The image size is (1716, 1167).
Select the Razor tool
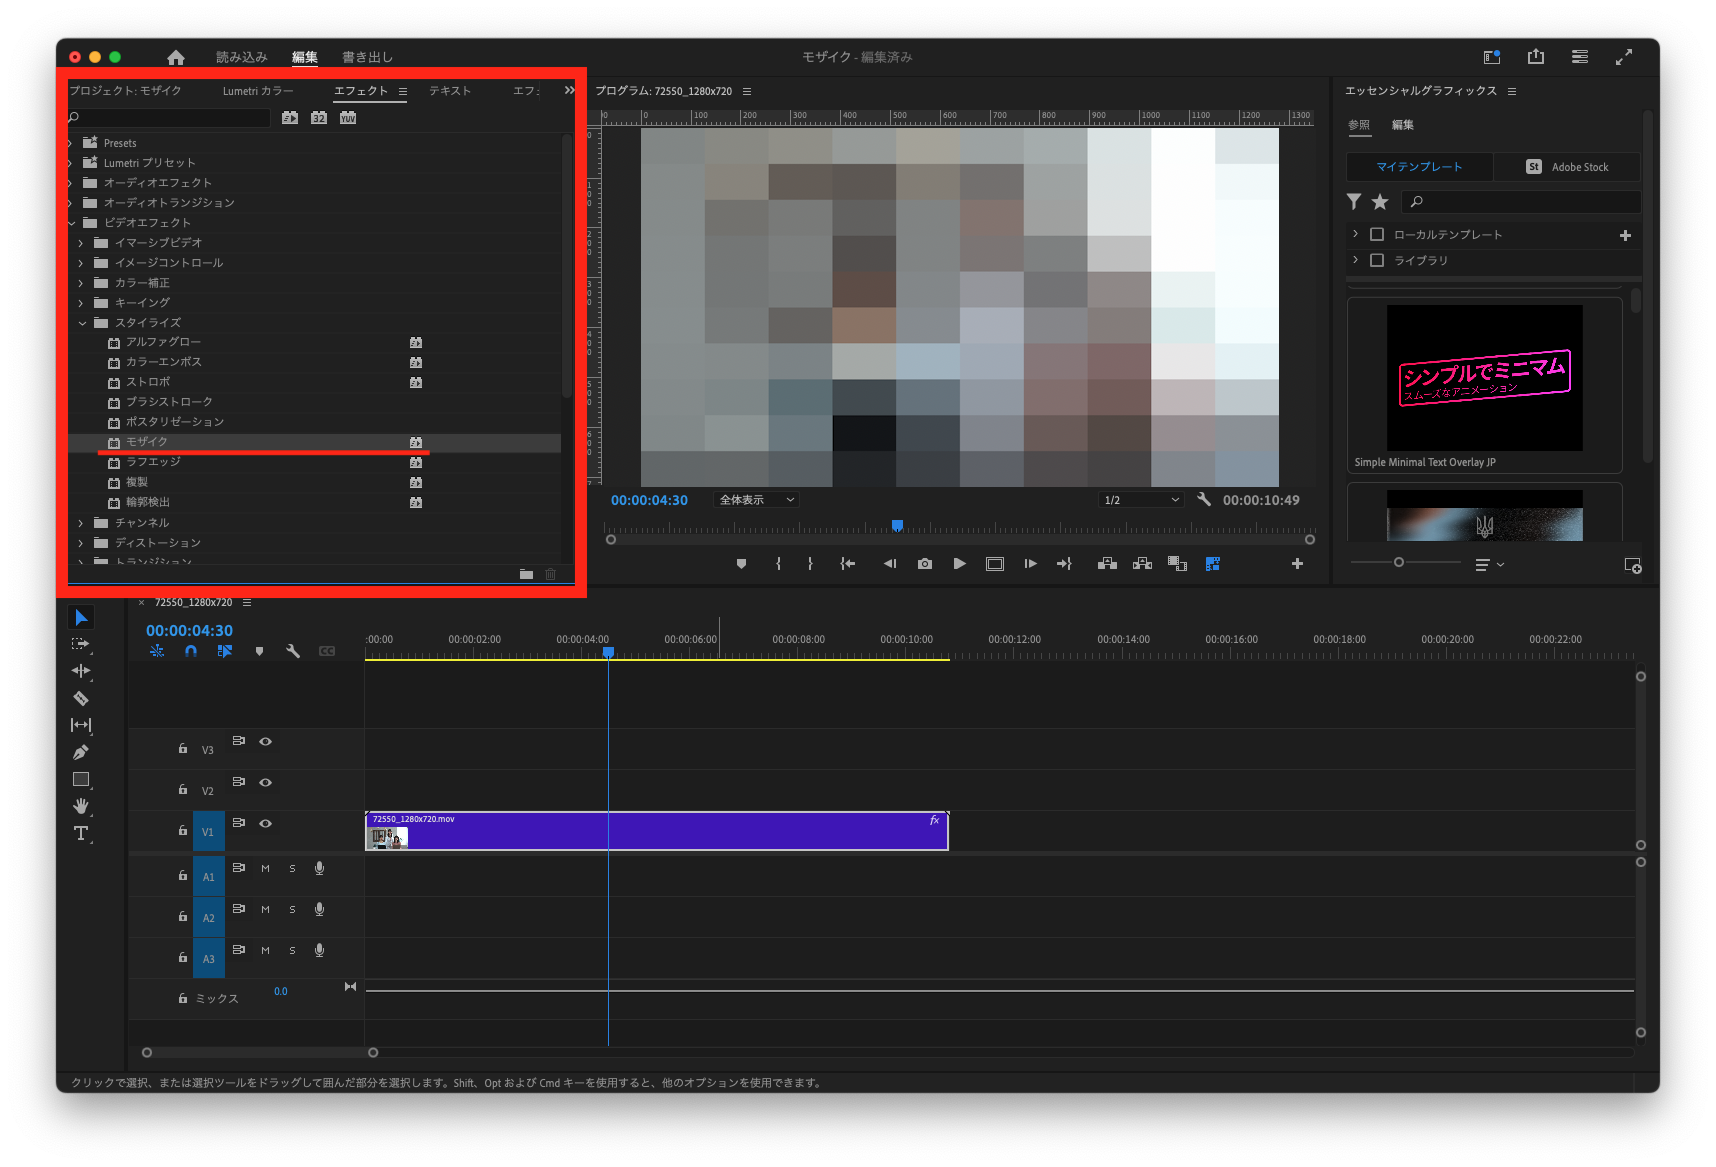point(81,698)
